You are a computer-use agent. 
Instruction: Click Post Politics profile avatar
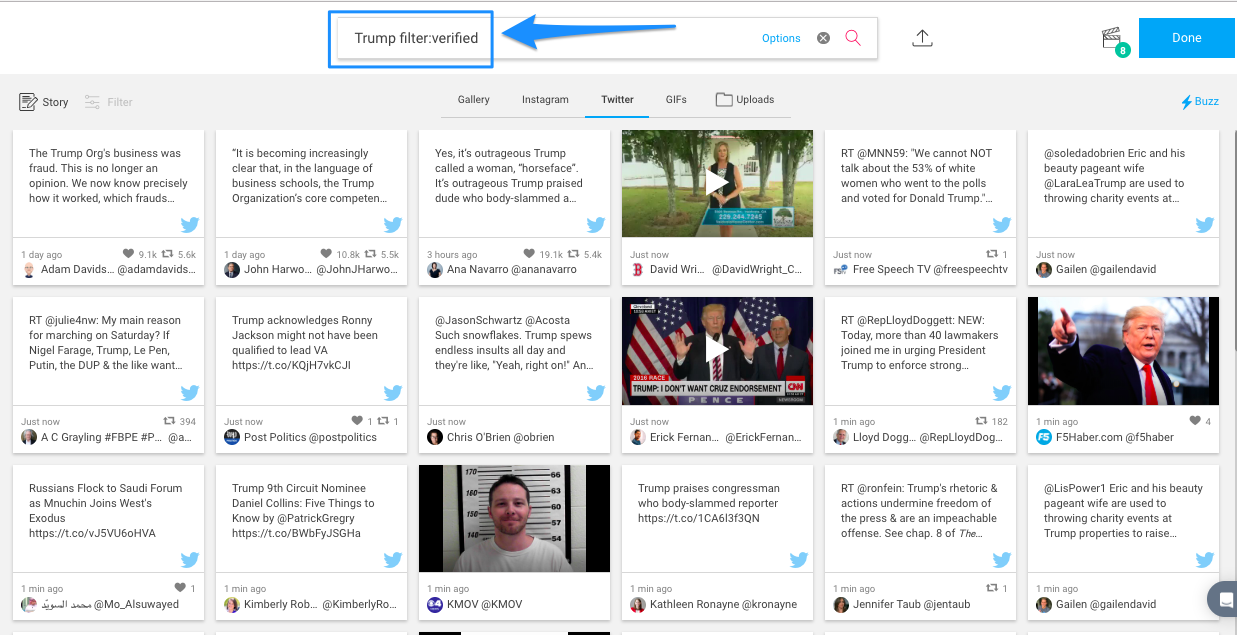(232, 437)
